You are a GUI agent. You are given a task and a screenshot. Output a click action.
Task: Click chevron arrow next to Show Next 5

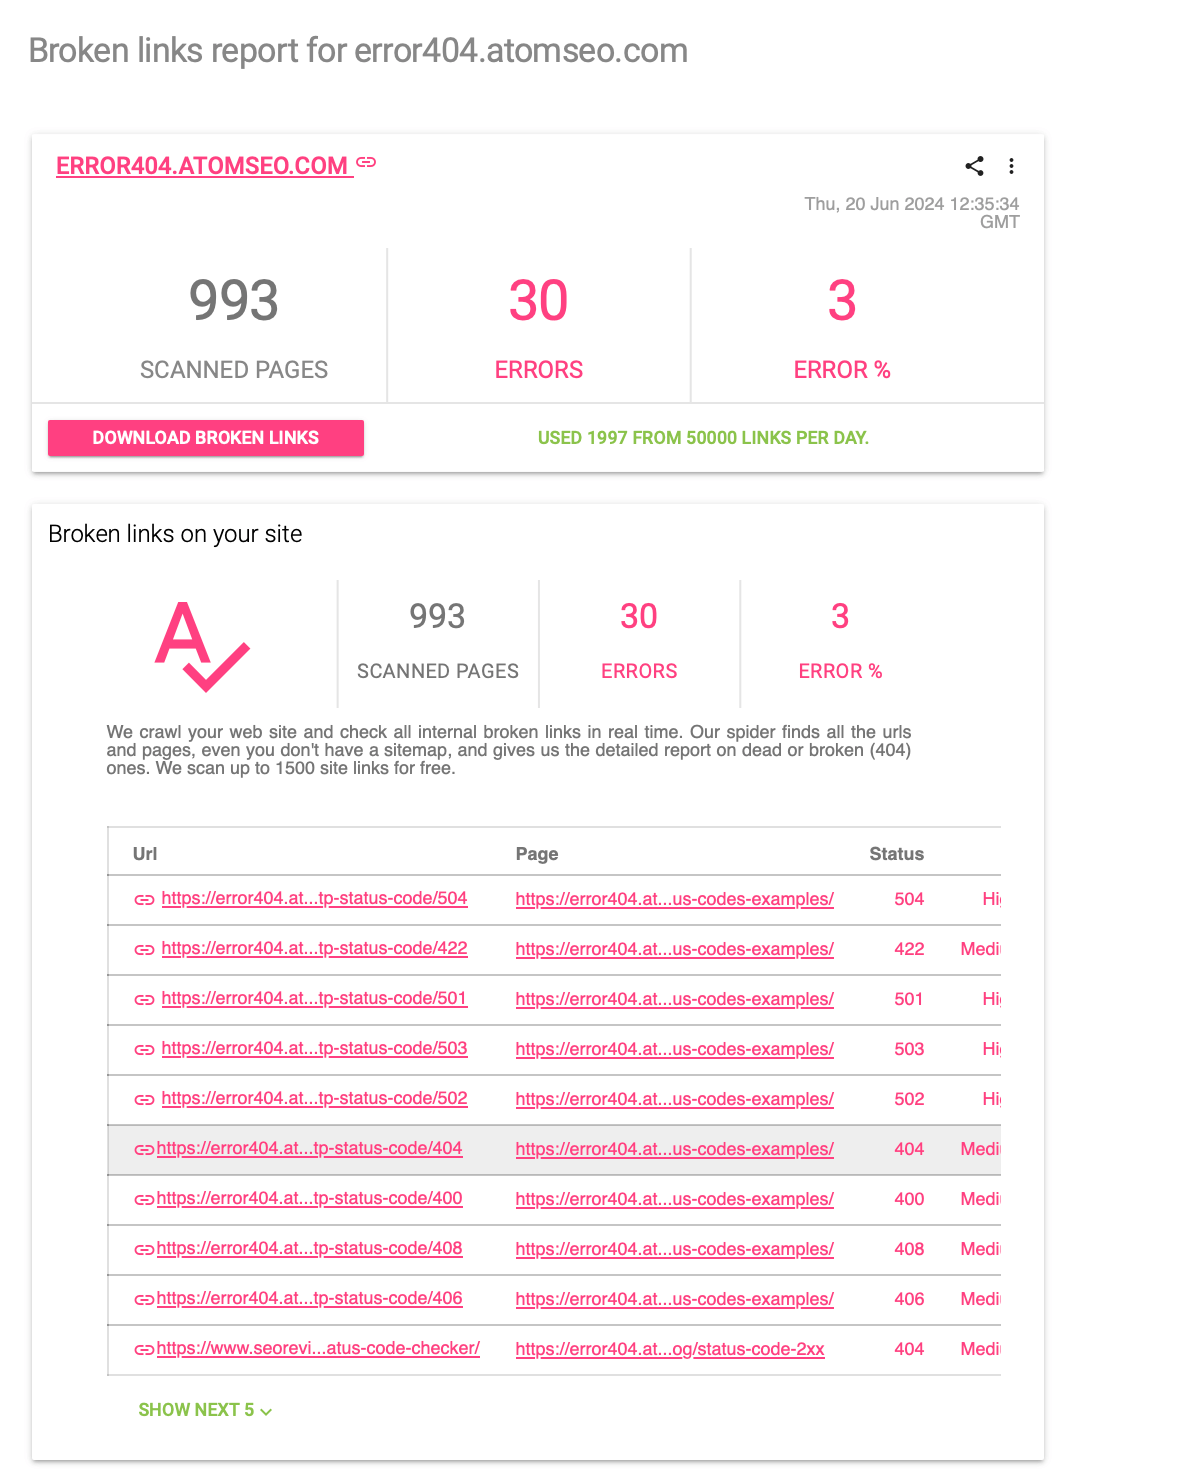click(266, 1411)
